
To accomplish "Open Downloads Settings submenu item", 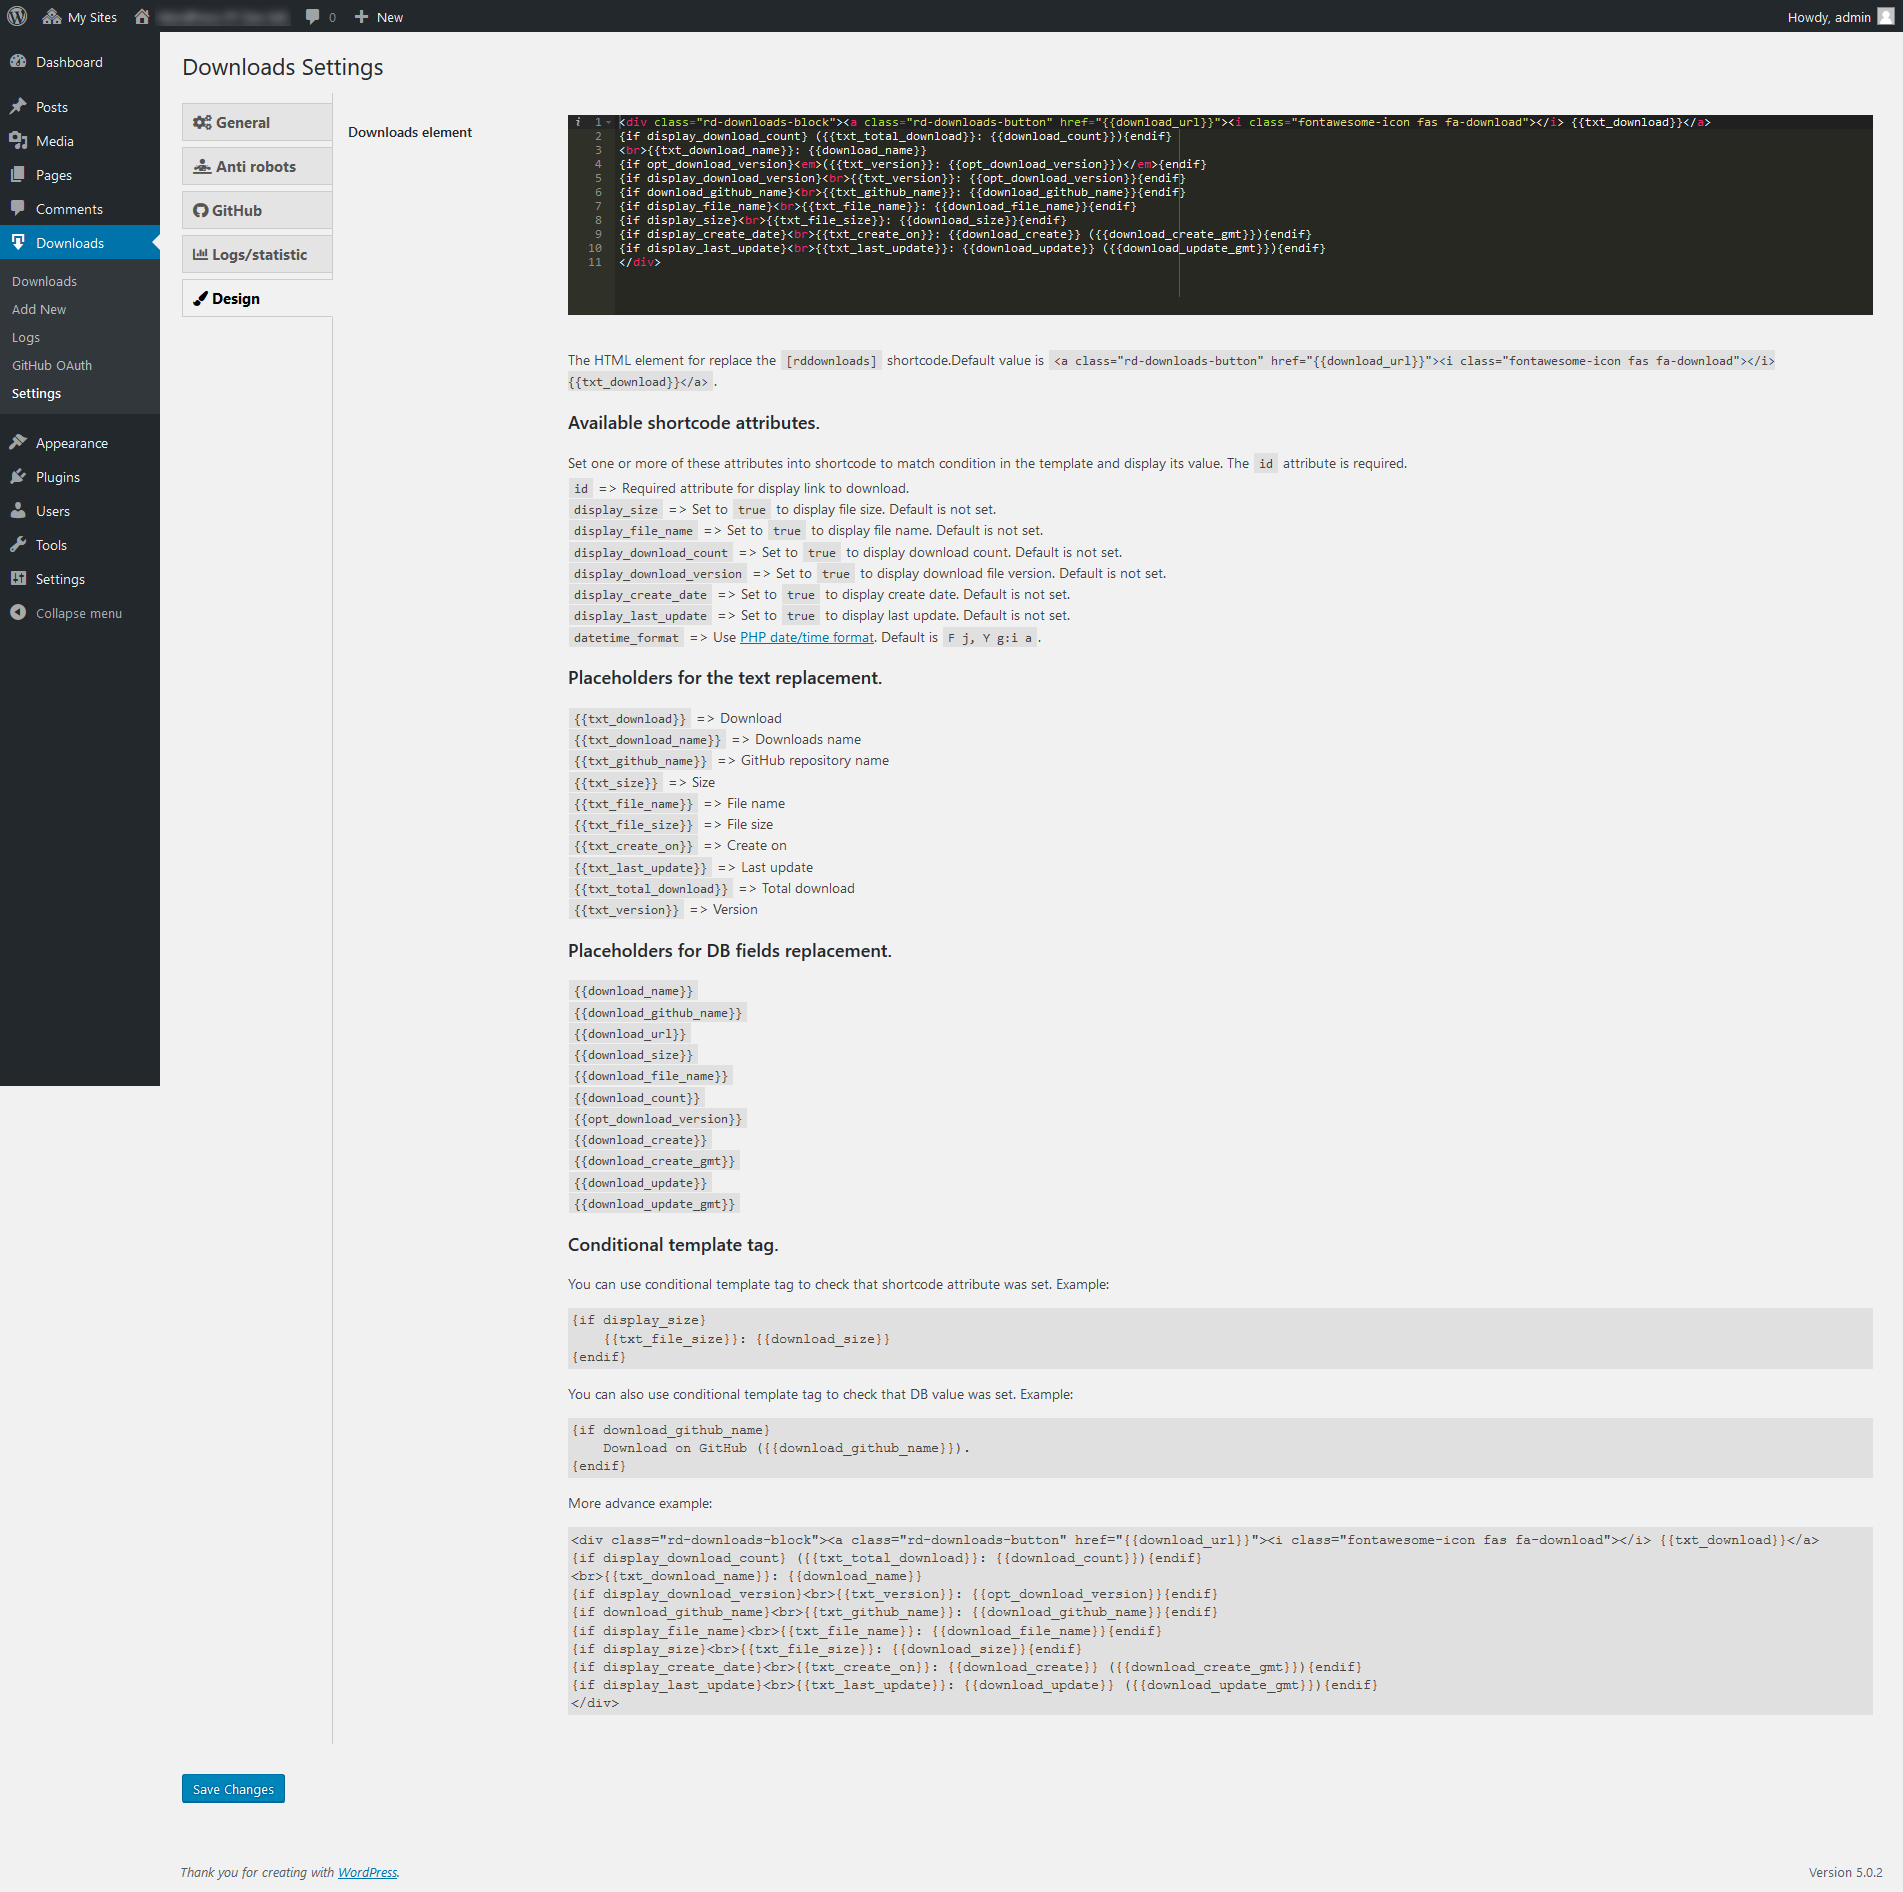I will tap(36, 393).
